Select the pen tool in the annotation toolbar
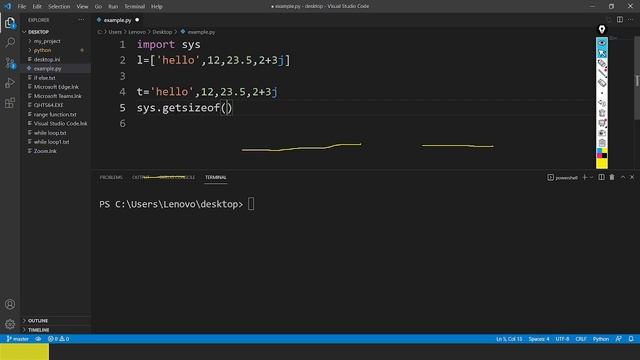 point(602,63)
